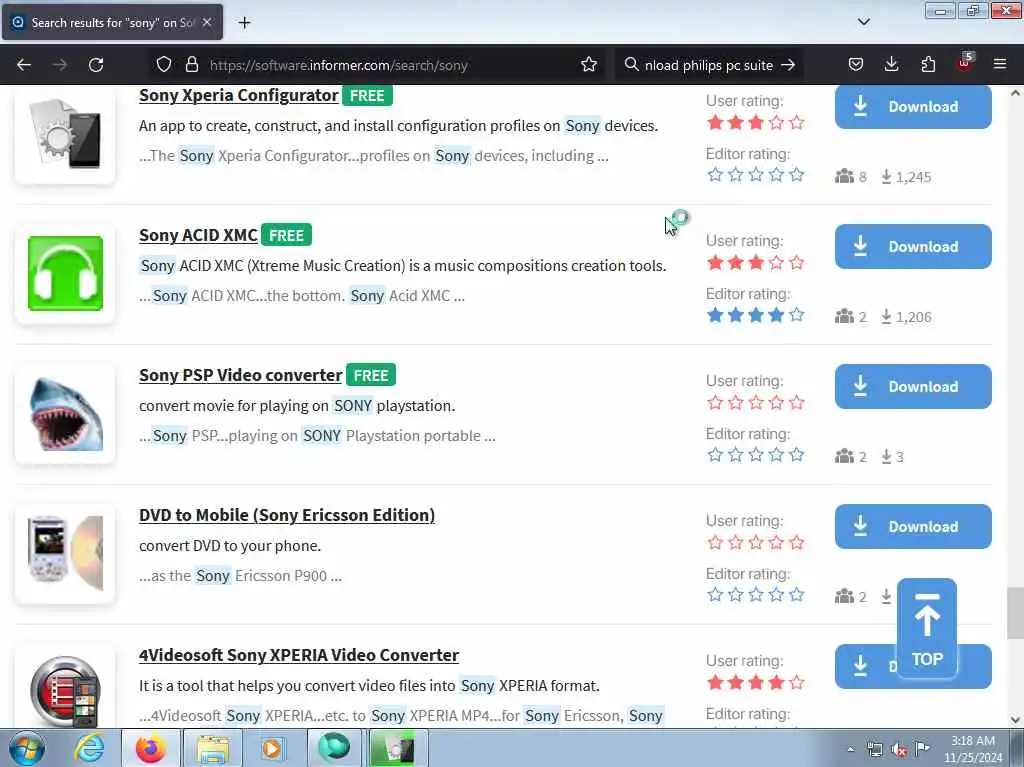Close the sony search results tab
Screen dimensions: 1024x767
pyautogui.click(x=207, y=22)
